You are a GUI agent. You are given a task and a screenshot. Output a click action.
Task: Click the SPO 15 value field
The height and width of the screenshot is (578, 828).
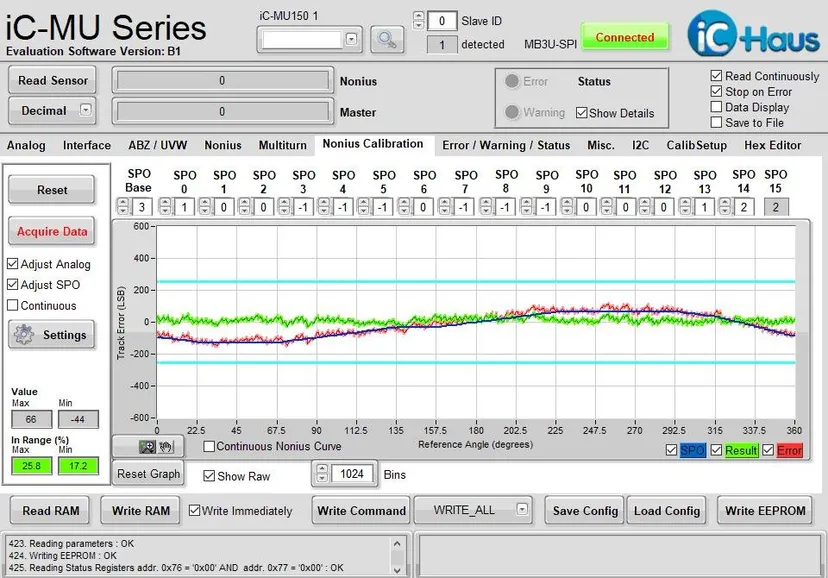tap(775, 207)
